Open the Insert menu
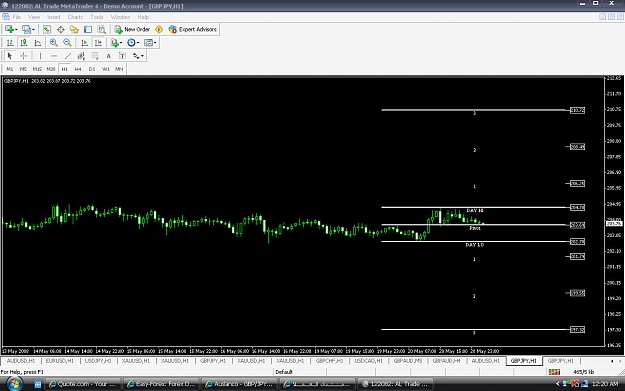 [54, 17]
